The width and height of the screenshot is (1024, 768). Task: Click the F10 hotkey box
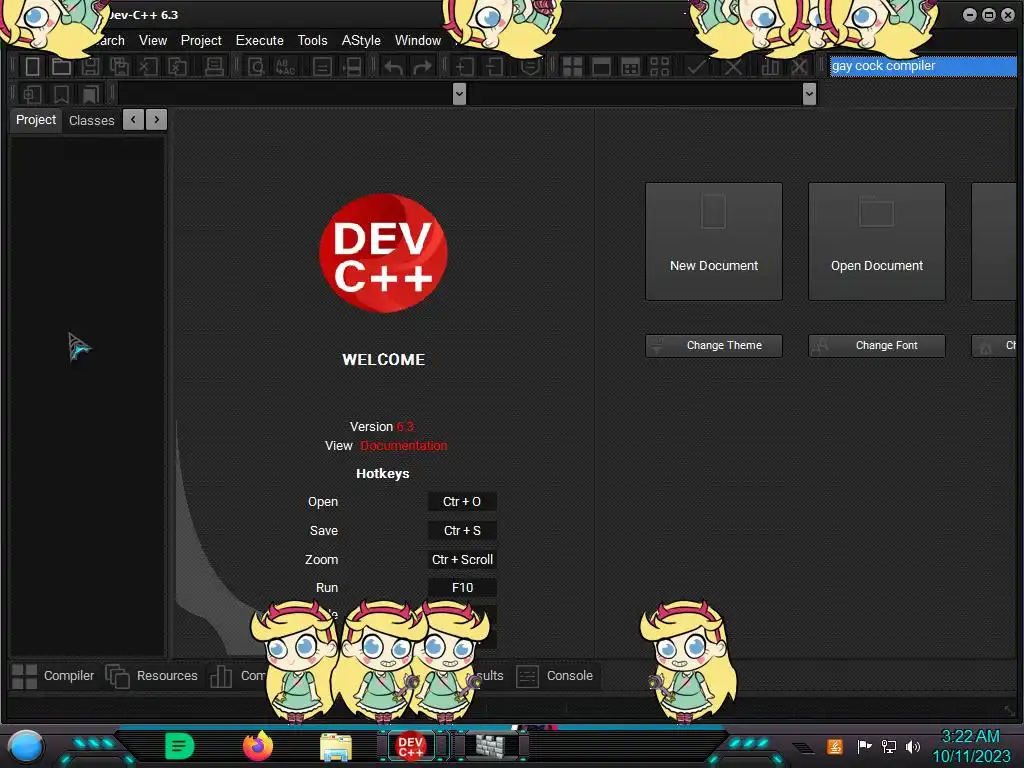pos(462,588)
